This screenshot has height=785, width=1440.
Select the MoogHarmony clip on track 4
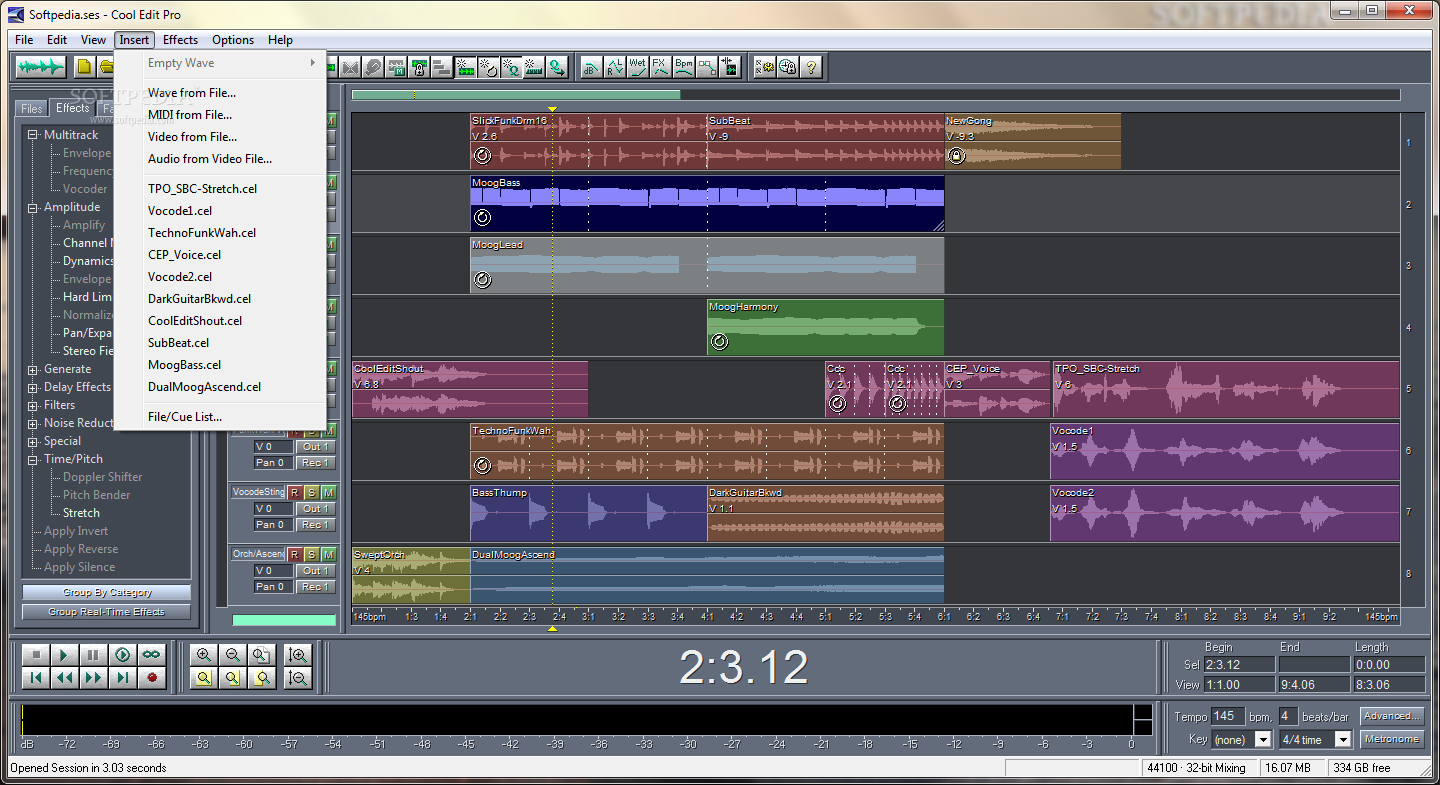[x=825, y=327]
